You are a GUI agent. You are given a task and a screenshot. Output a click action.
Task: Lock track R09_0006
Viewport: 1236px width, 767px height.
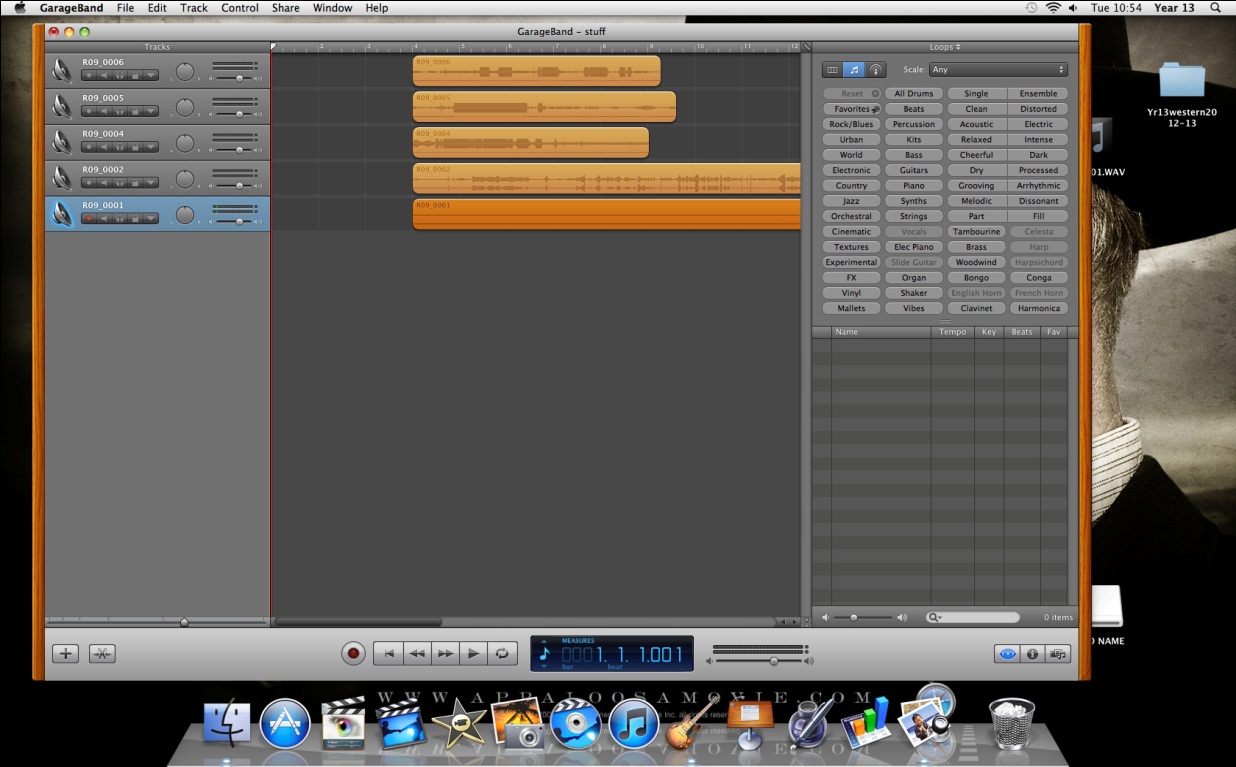pos(135,75)
